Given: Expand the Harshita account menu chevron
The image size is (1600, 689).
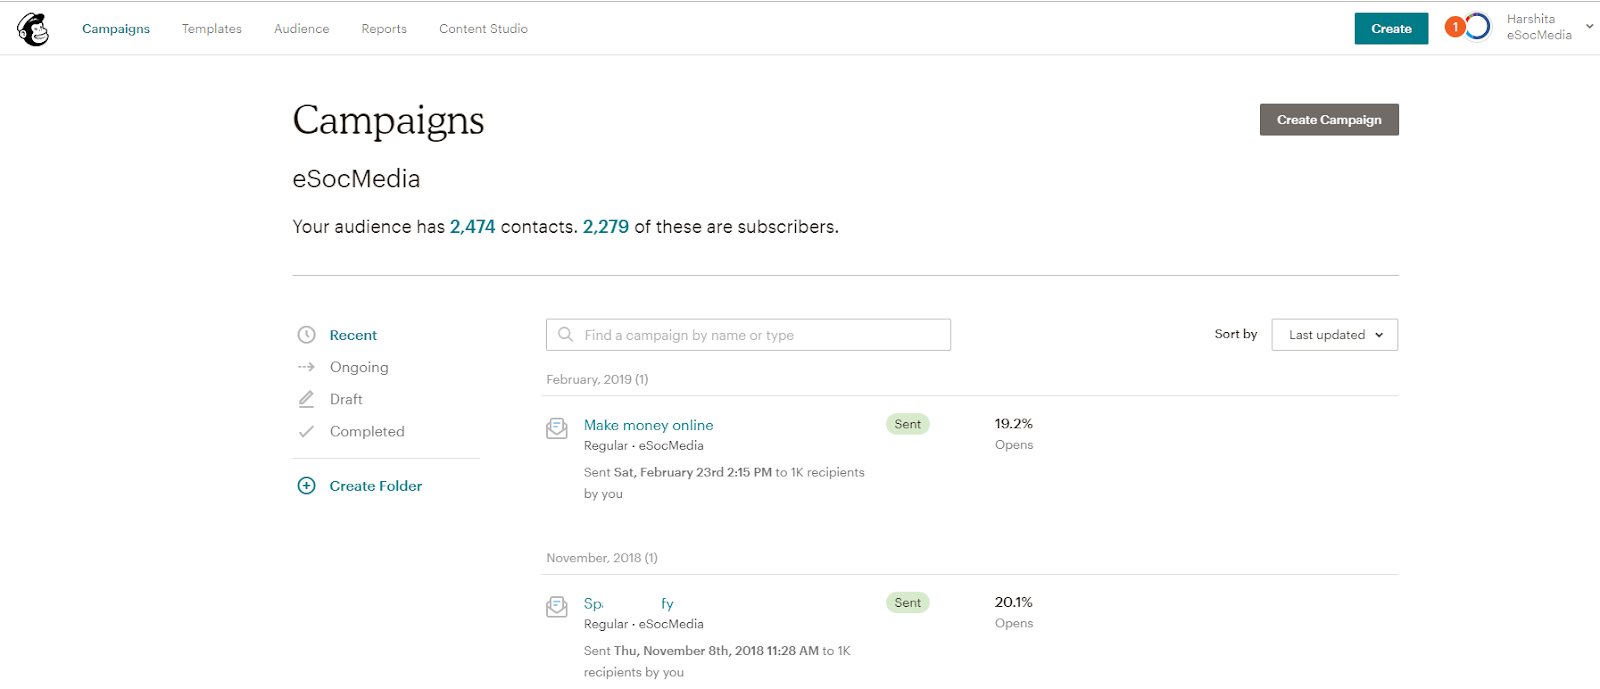Looking at the screenshot, I should [1589, 27].
